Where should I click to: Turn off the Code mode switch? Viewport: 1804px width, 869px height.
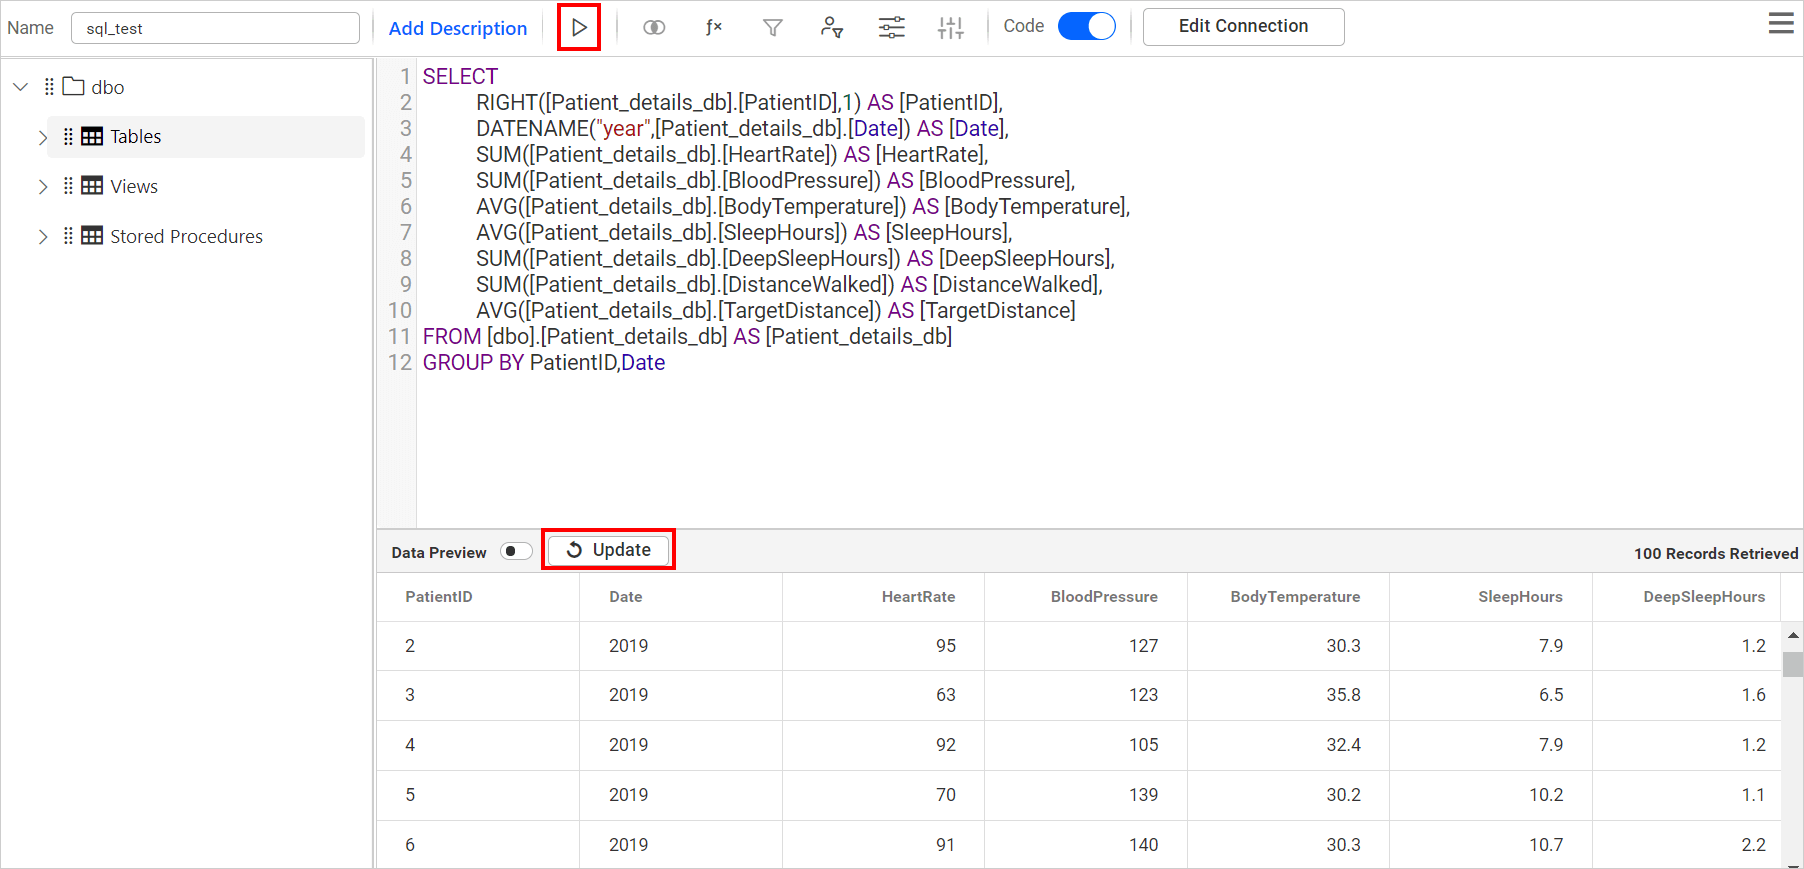1087,26
